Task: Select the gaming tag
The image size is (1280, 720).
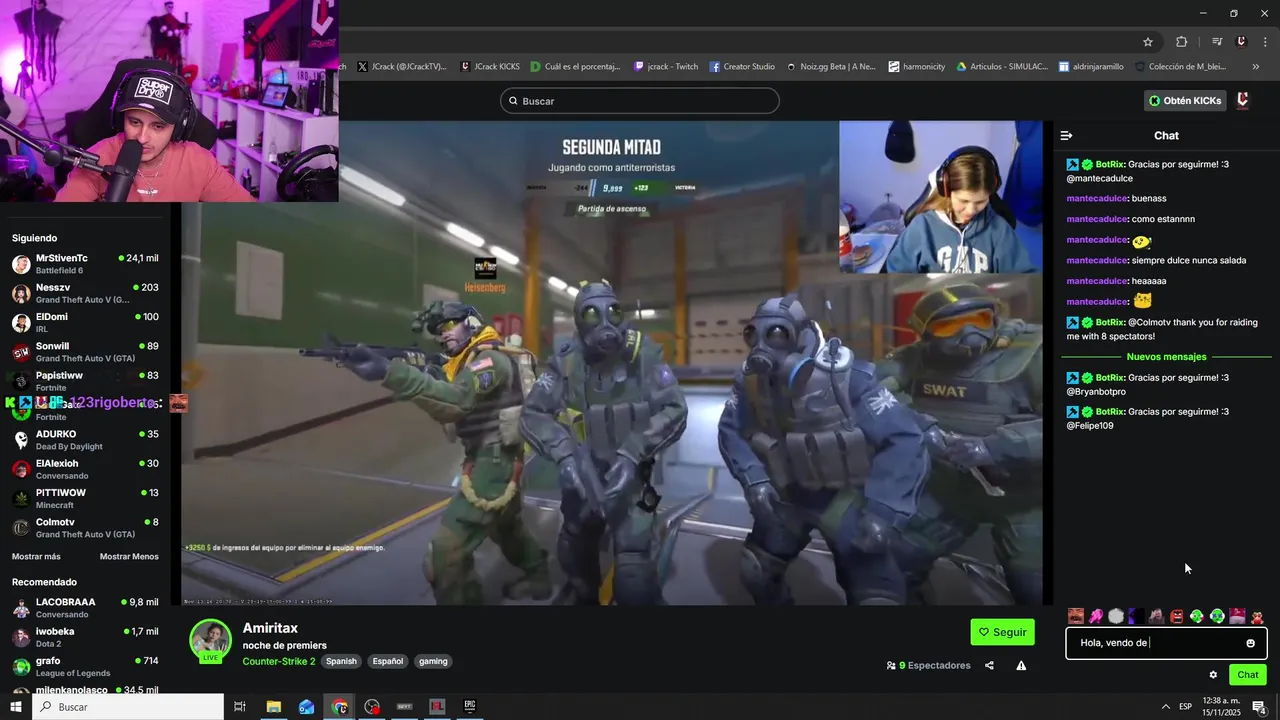Action: 433,661
